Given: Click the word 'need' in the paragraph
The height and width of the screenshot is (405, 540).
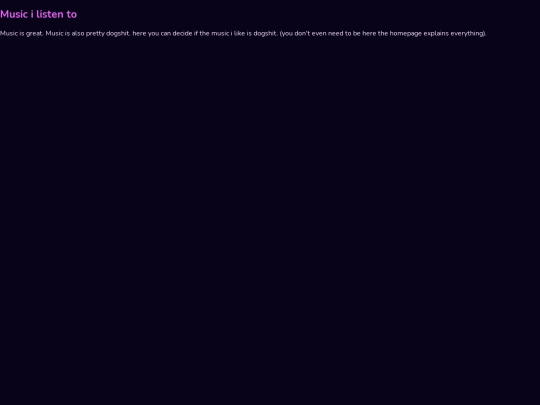Looking at the screenshot, I should coord(335,33).
